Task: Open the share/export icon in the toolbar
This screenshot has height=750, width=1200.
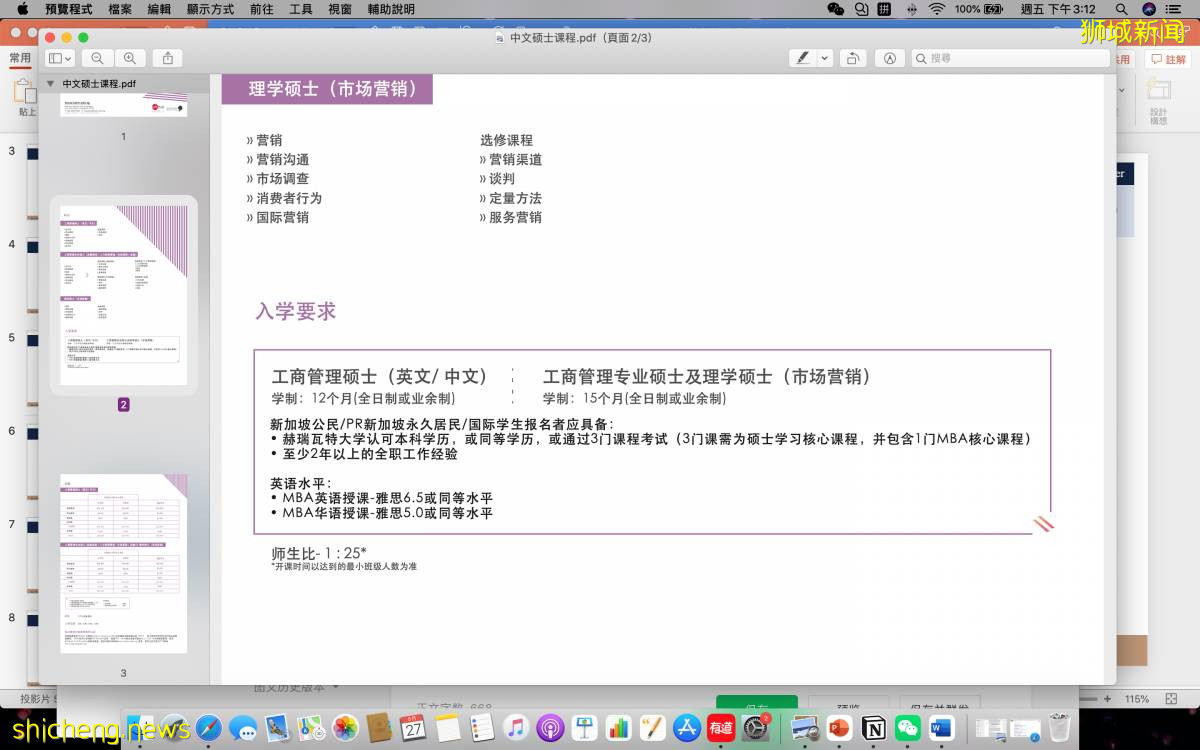Action: tap(168, 58)
